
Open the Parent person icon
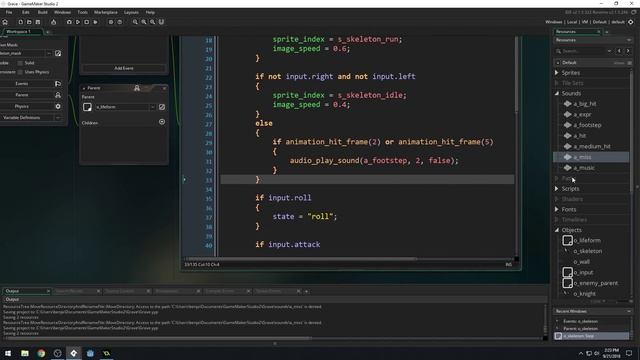[58, 95]
